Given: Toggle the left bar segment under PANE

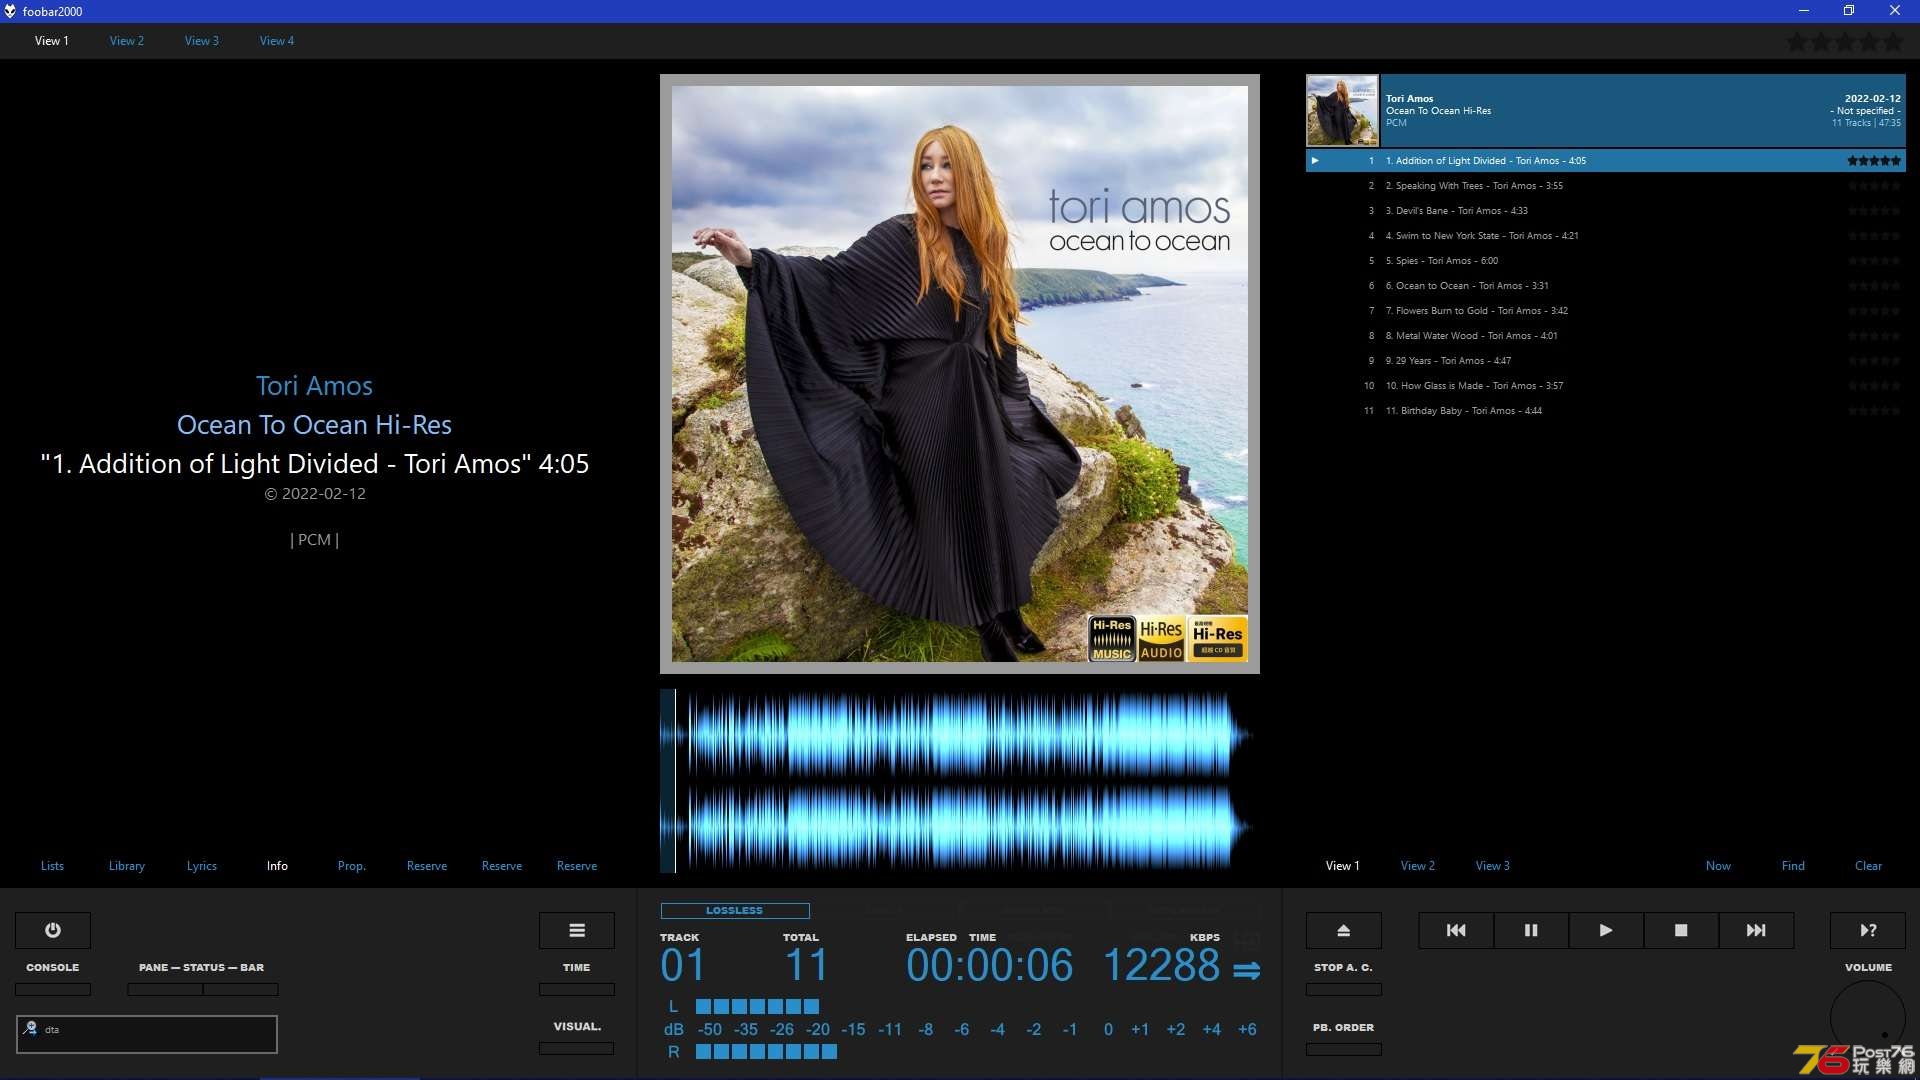Looking at the screenshot, I should pos(165,989).
